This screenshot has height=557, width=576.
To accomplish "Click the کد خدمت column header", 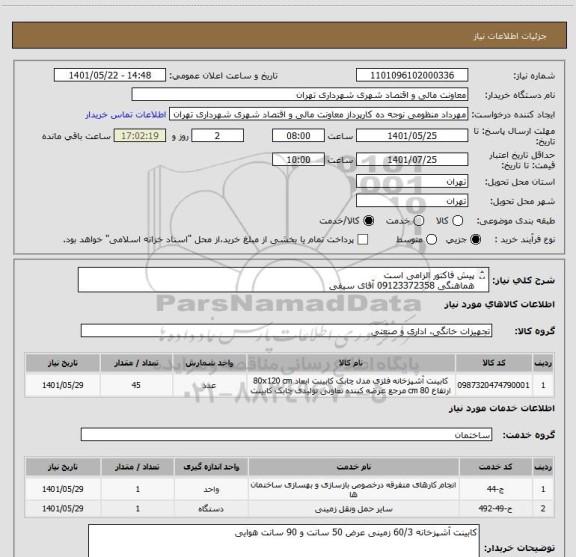I will point(495,467).
